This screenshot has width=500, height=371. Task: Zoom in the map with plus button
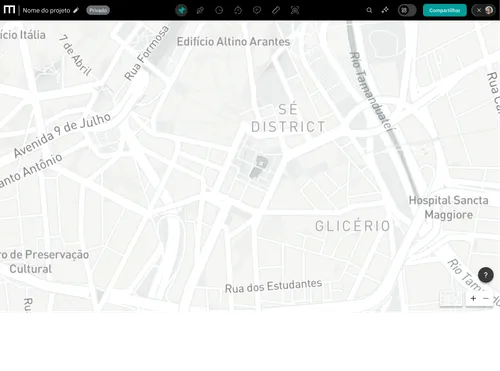click(x=473, y=298)
